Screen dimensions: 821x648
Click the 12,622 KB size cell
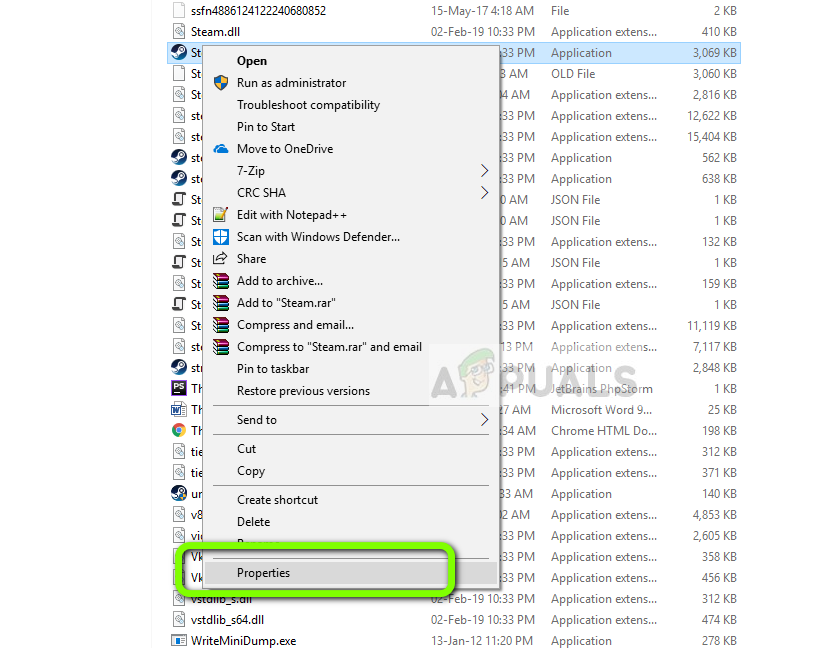click(712, 116)
